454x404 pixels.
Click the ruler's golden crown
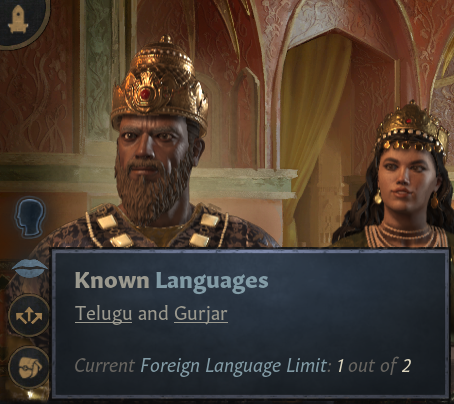pyautogui.click(x=159, y=83)
